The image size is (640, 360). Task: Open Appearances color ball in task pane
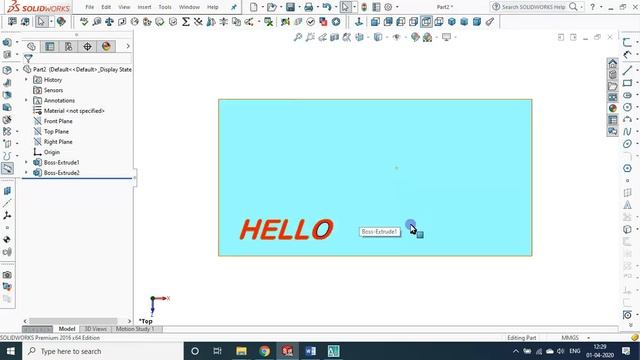coord(613,108)
